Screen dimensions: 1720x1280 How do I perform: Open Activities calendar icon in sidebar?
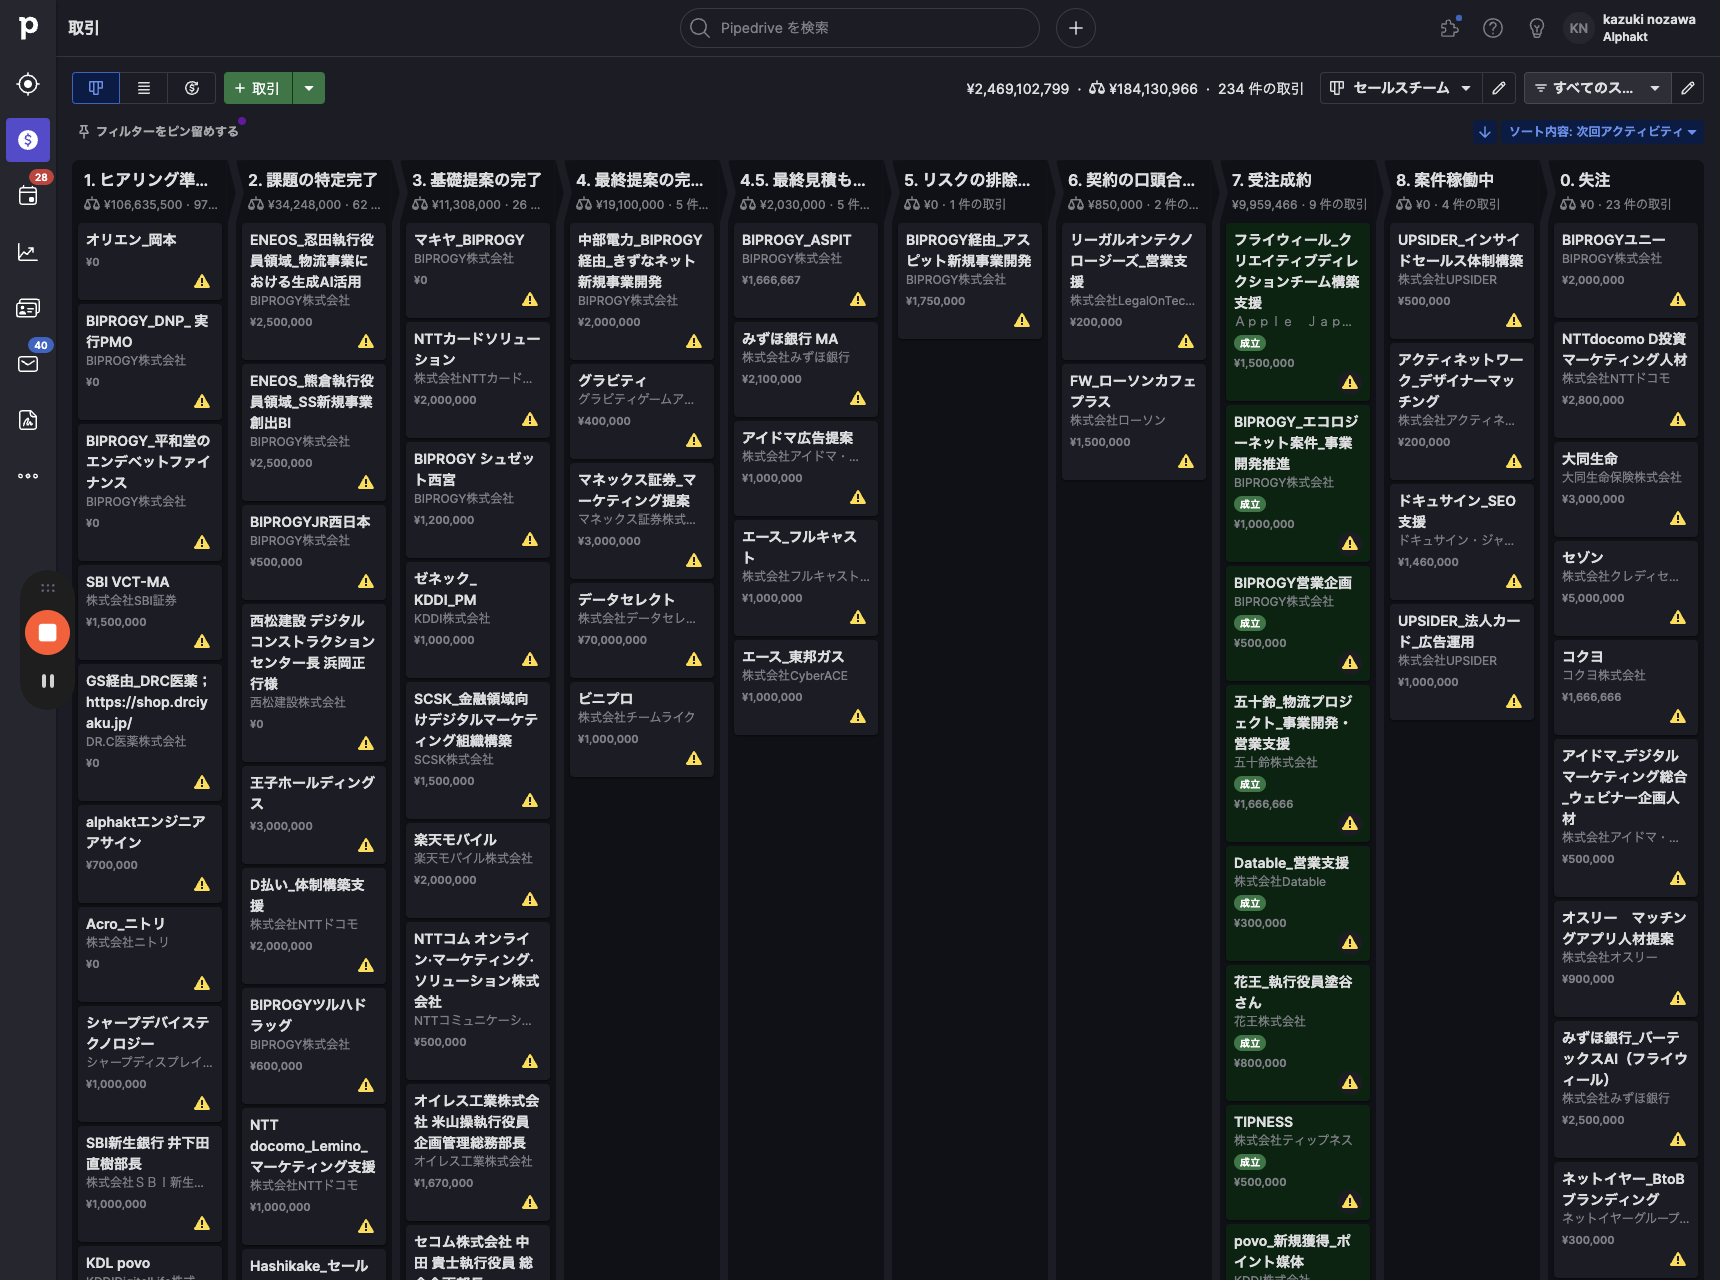[28, 196]
